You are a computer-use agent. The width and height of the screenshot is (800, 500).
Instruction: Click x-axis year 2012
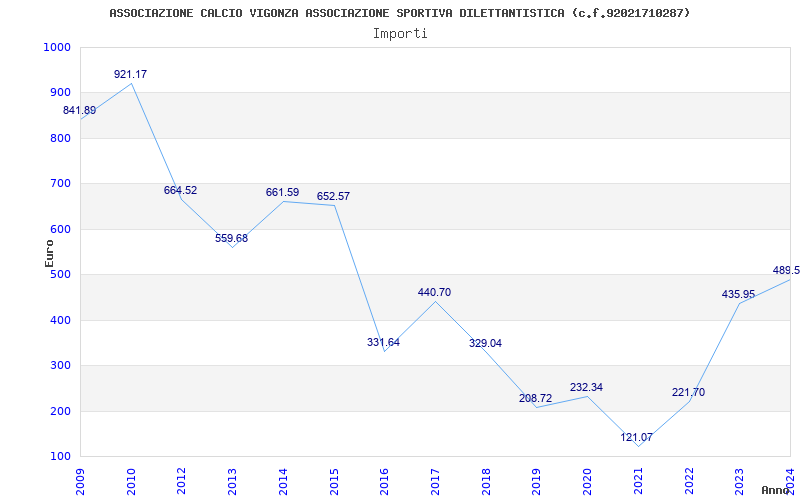tap(182, 481)
